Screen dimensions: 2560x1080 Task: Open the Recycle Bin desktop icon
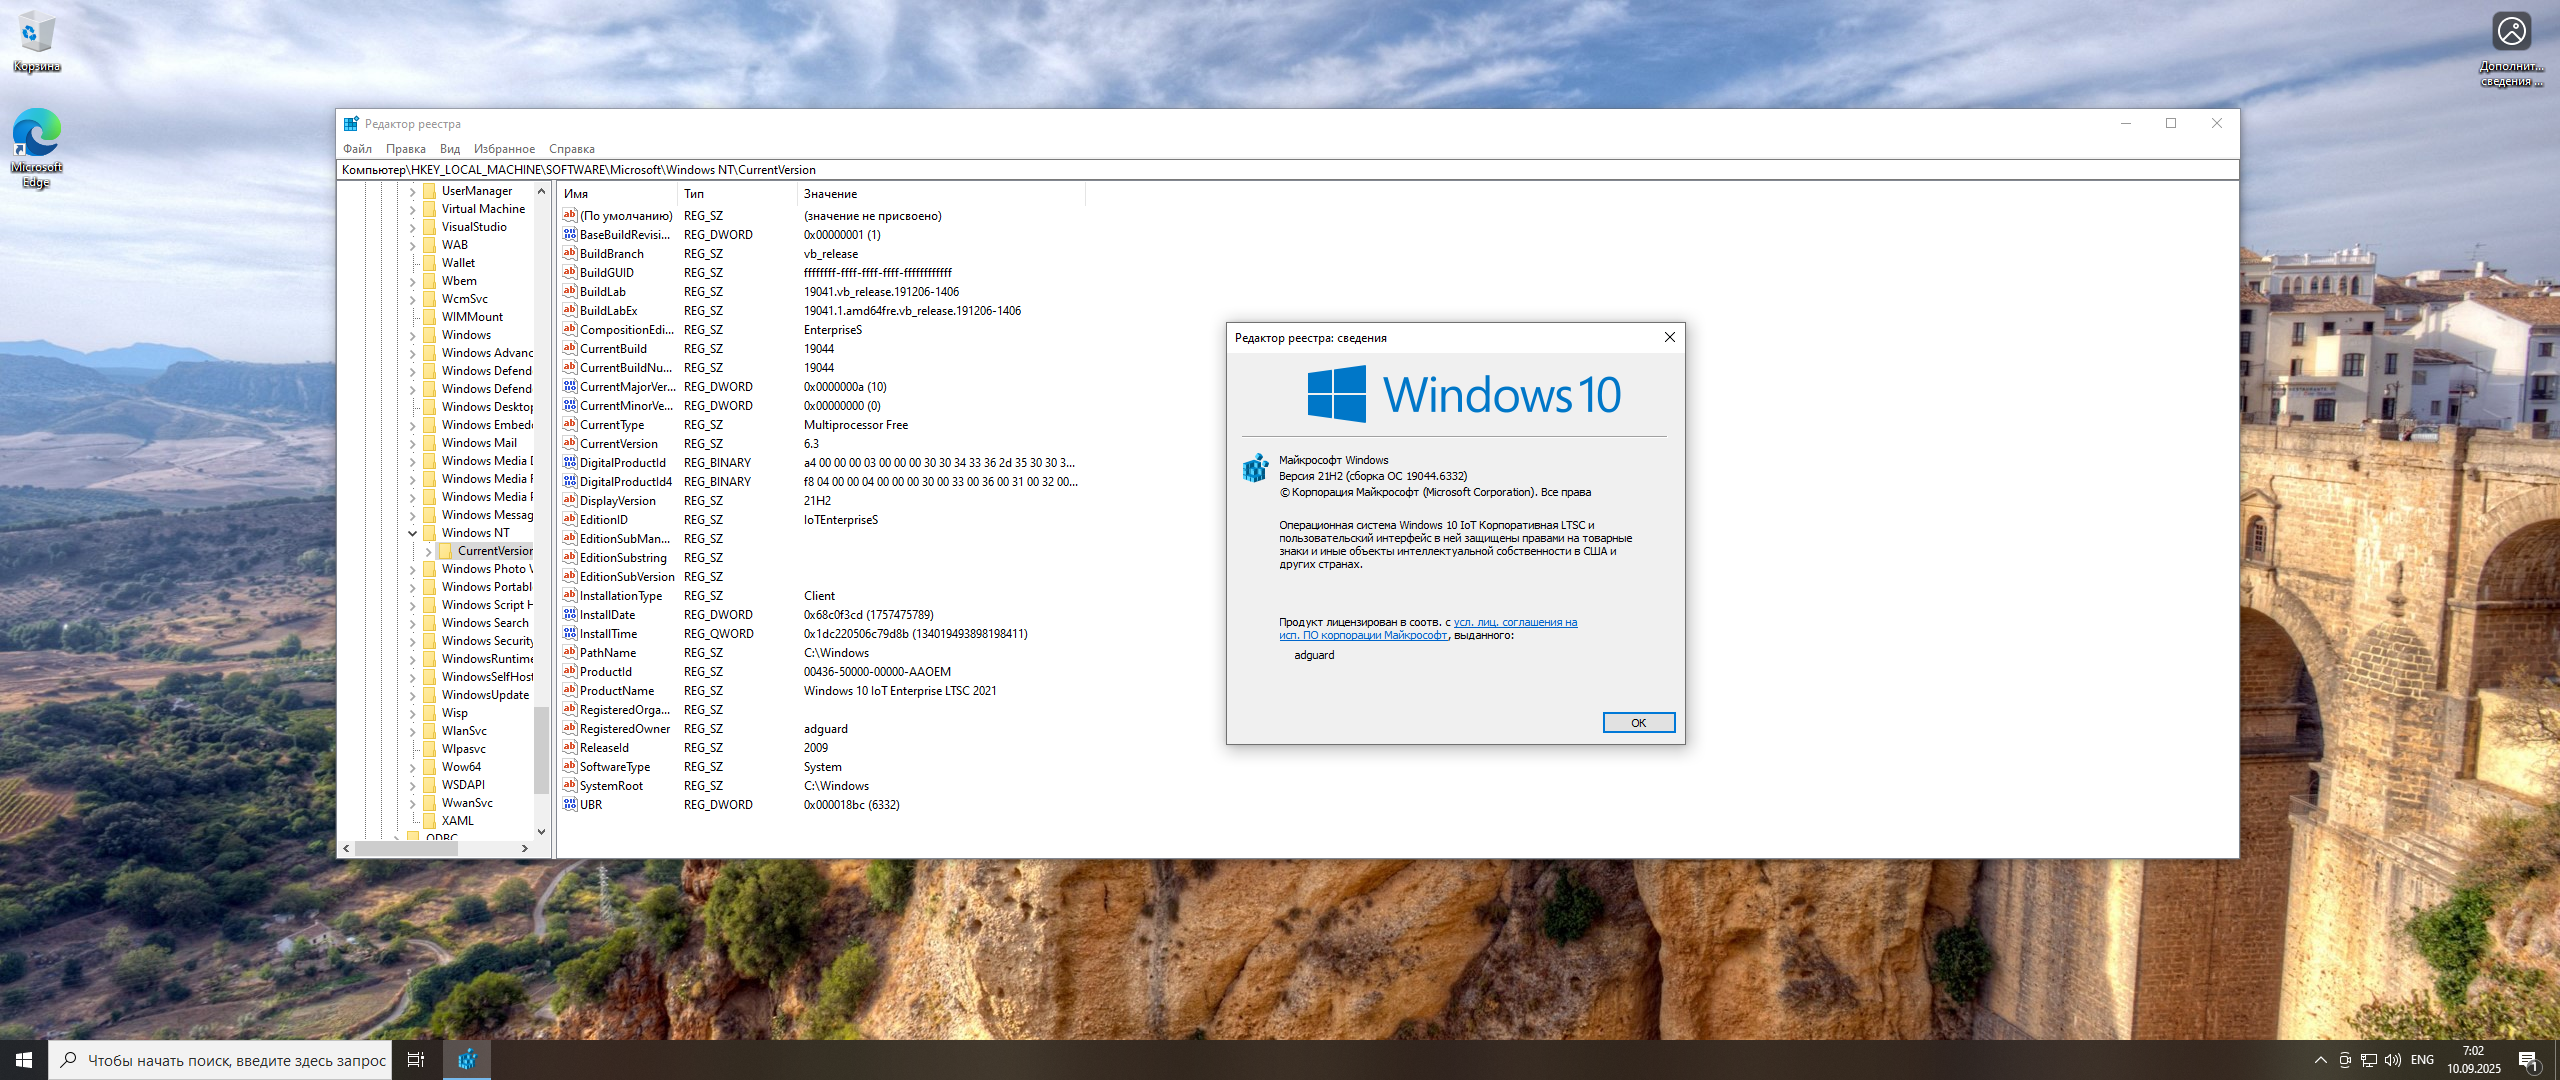point(36,42)
